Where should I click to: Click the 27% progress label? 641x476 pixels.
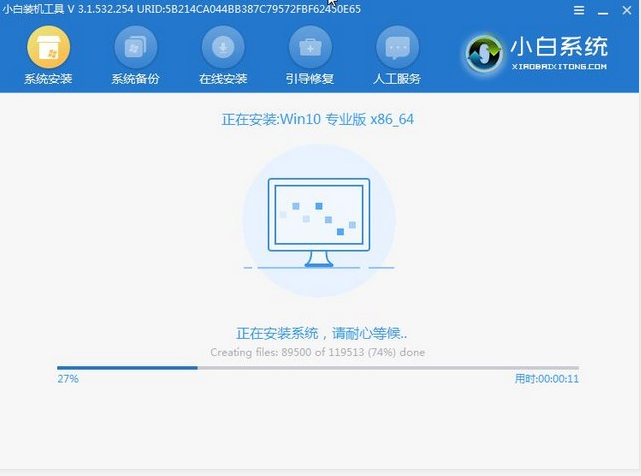pos(68,380)
